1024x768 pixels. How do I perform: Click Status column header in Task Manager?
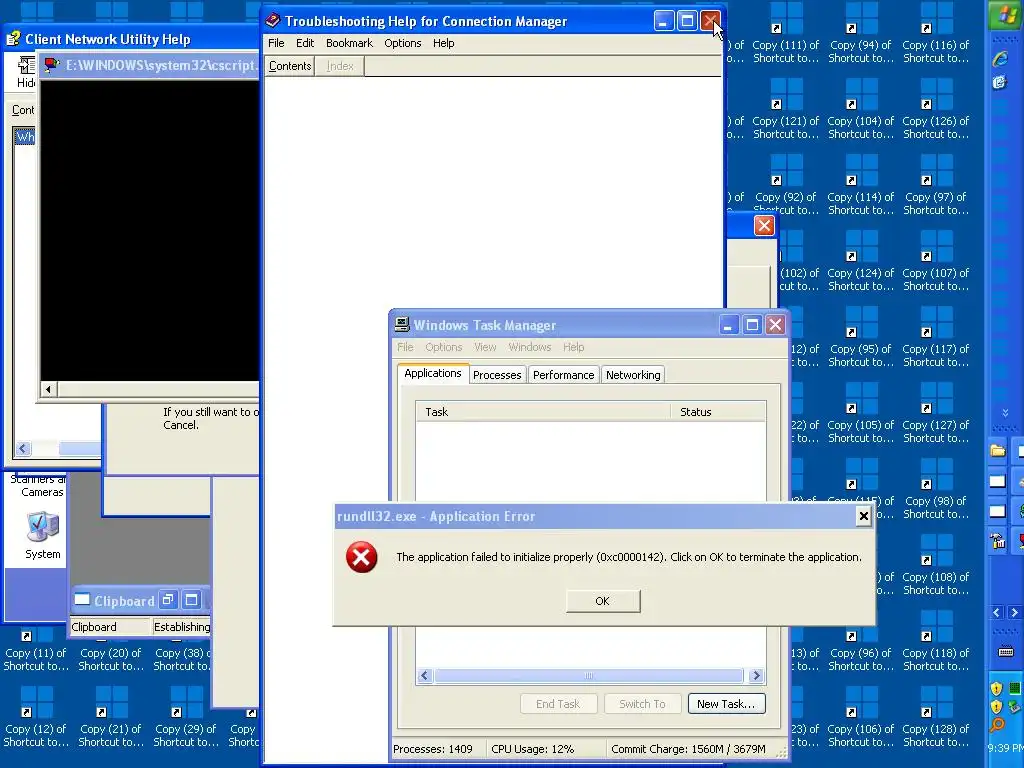tap(718, 412)
